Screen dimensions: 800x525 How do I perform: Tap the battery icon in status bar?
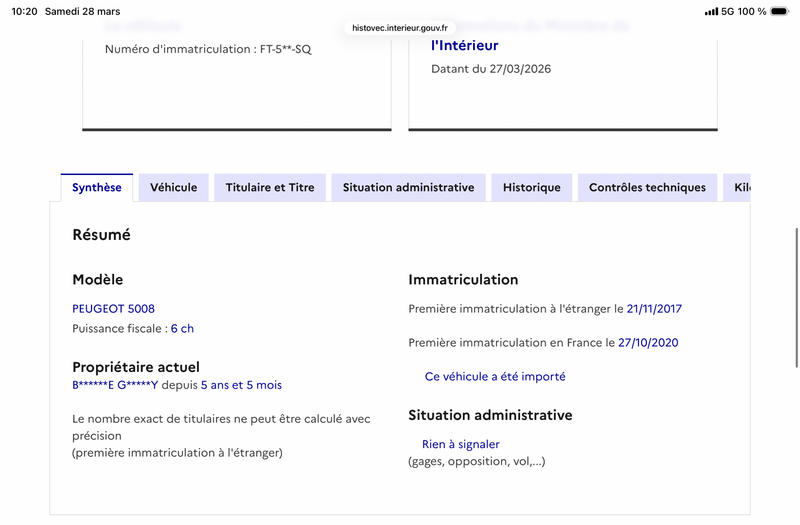[x=782, y=11]
